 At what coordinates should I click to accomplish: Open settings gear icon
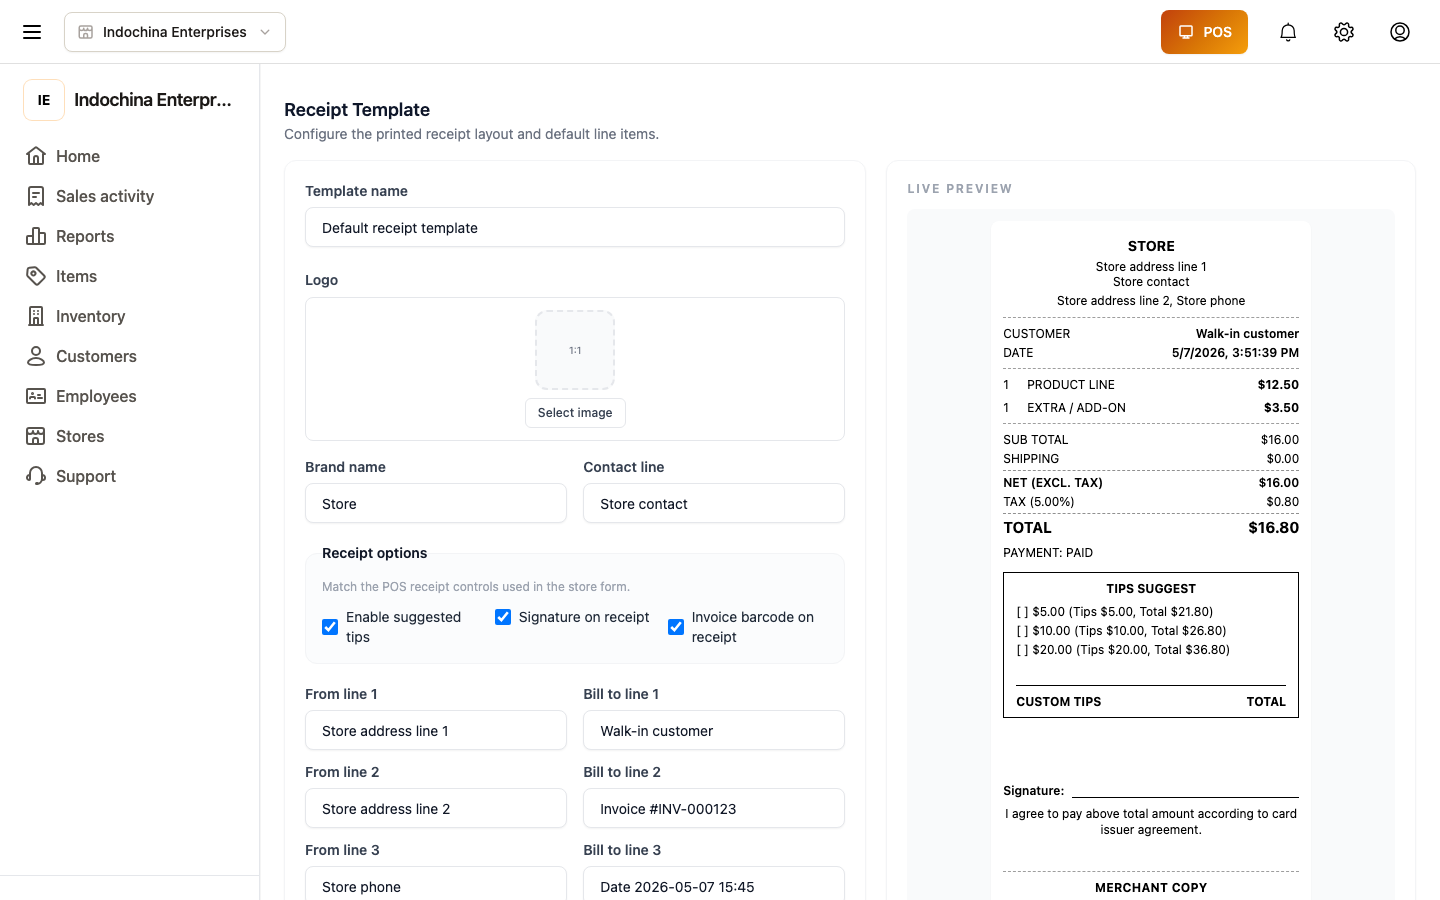point(1344,32)
